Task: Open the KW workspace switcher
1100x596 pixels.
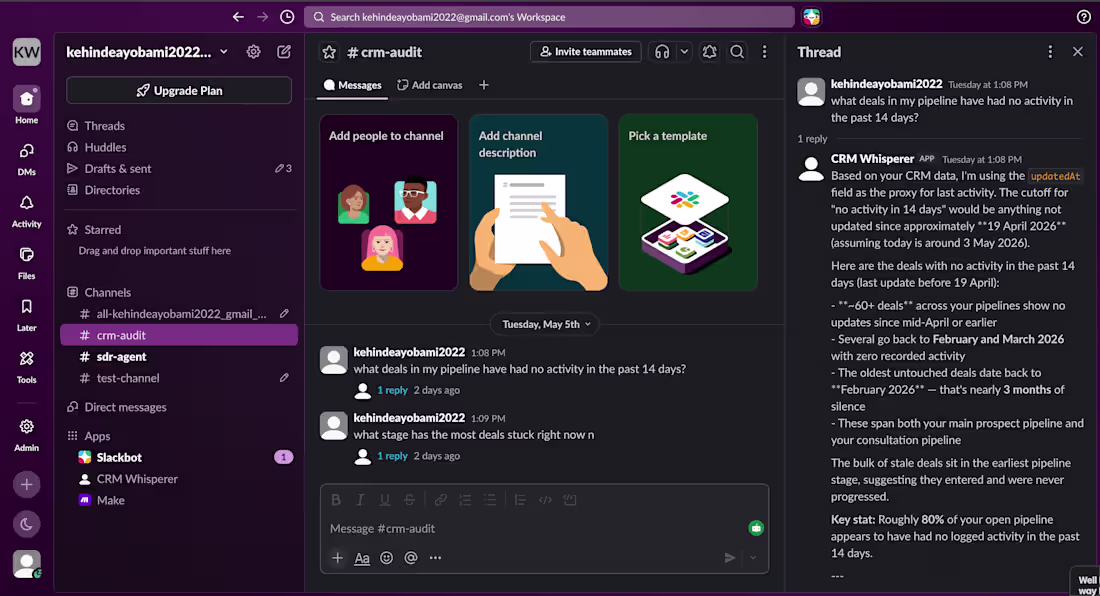Action: tap(27, 52)
